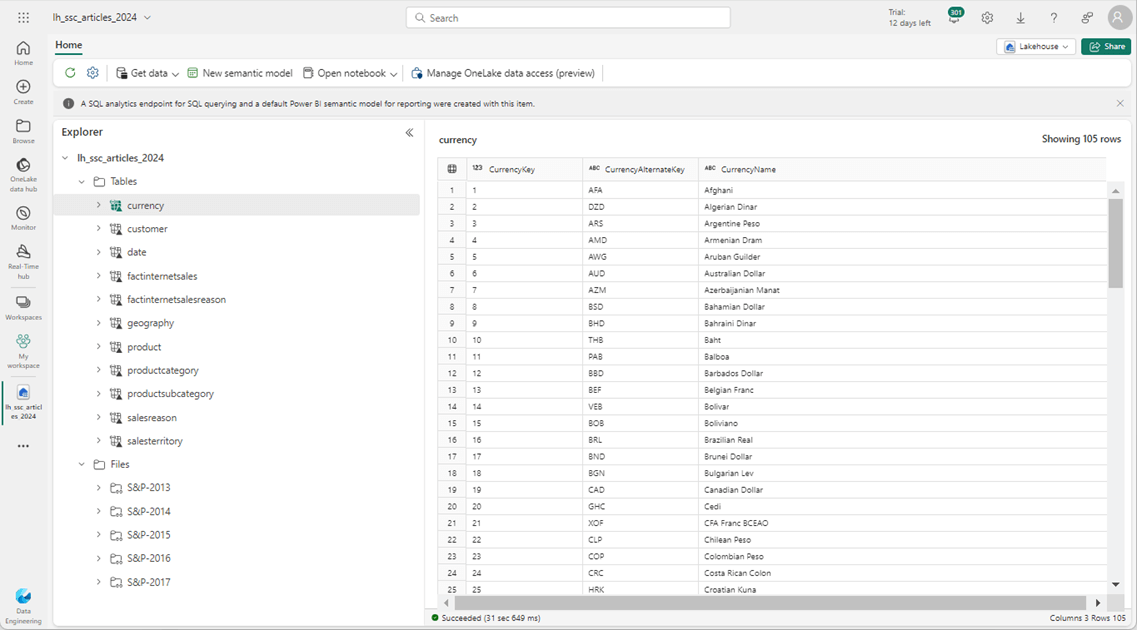Open the notifications bell icon
Viewport: 1137px width, 630px height.
click(x=954, y=18)
